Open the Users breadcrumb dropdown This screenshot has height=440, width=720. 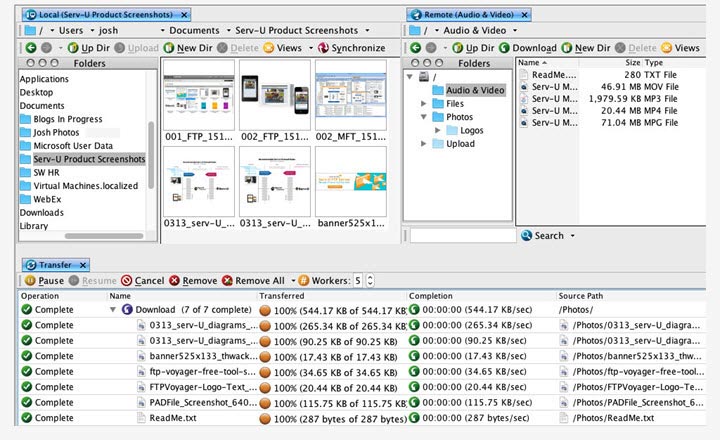[x=92, y=31]
